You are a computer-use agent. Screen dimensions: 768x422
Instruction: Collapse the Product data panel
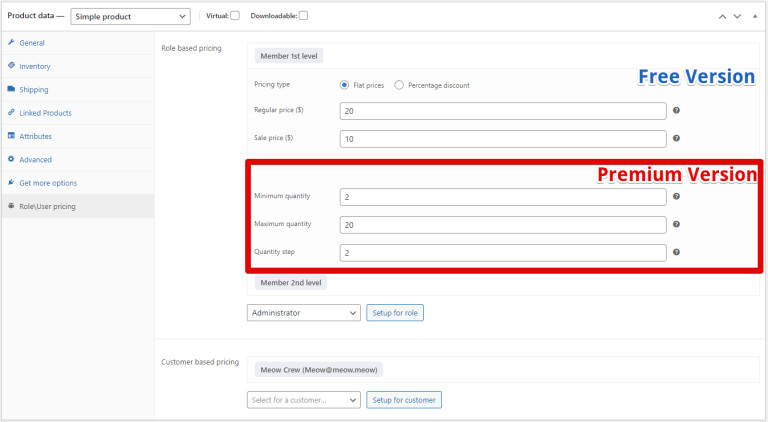(755, 16)
